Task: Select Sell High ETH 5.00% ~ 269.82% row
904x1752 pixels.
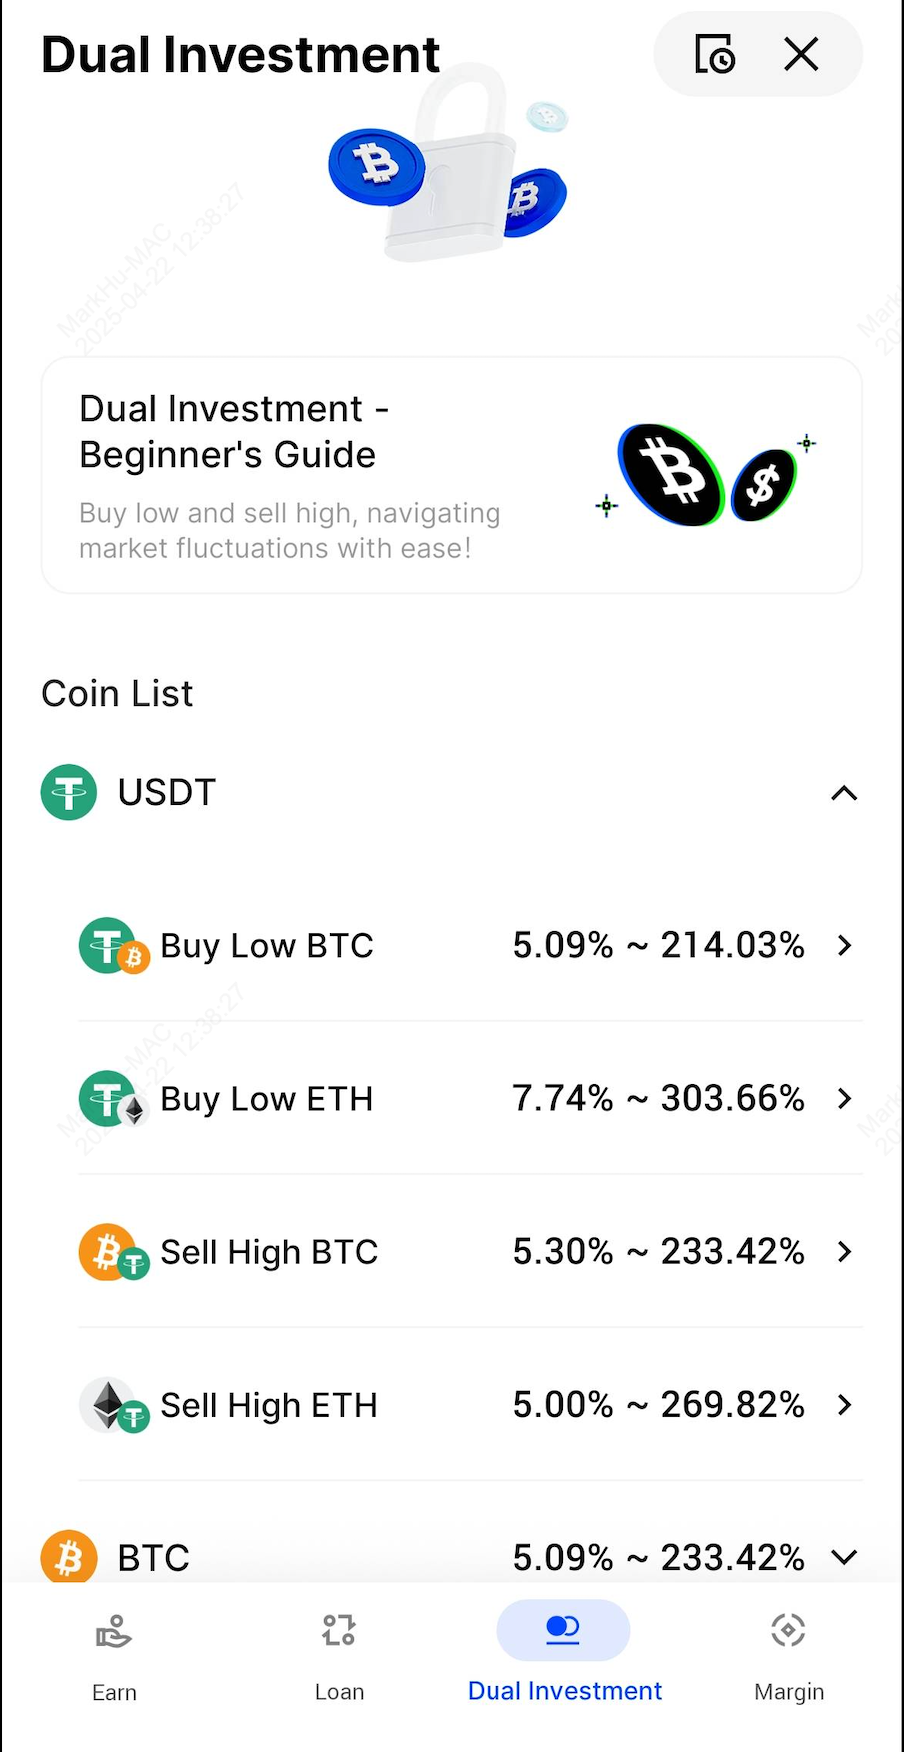Action: point(470,1405)
